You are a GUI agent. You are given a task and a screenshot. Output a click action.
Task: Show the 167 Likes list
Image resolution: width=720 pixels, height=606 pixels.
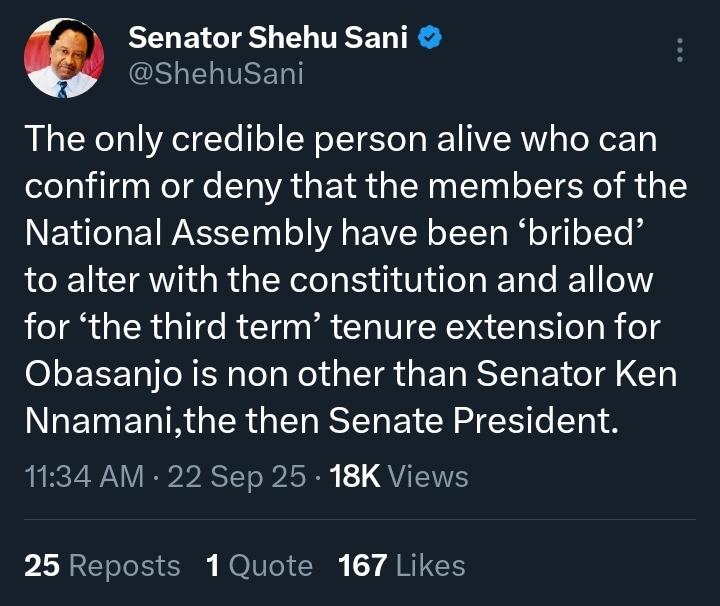[x=402, y=566]
